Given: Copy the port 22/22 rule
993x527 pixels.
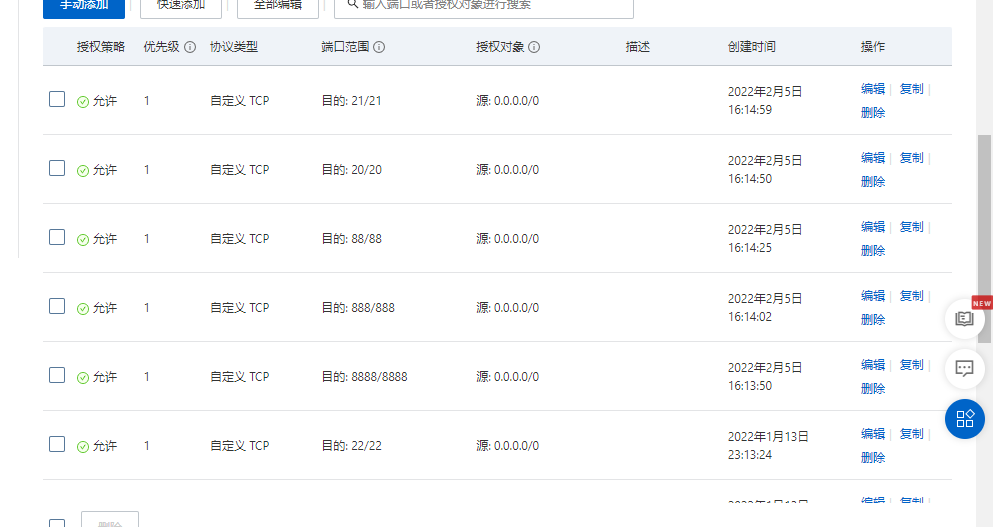Looking at the screenshot, I should [911, 434].
